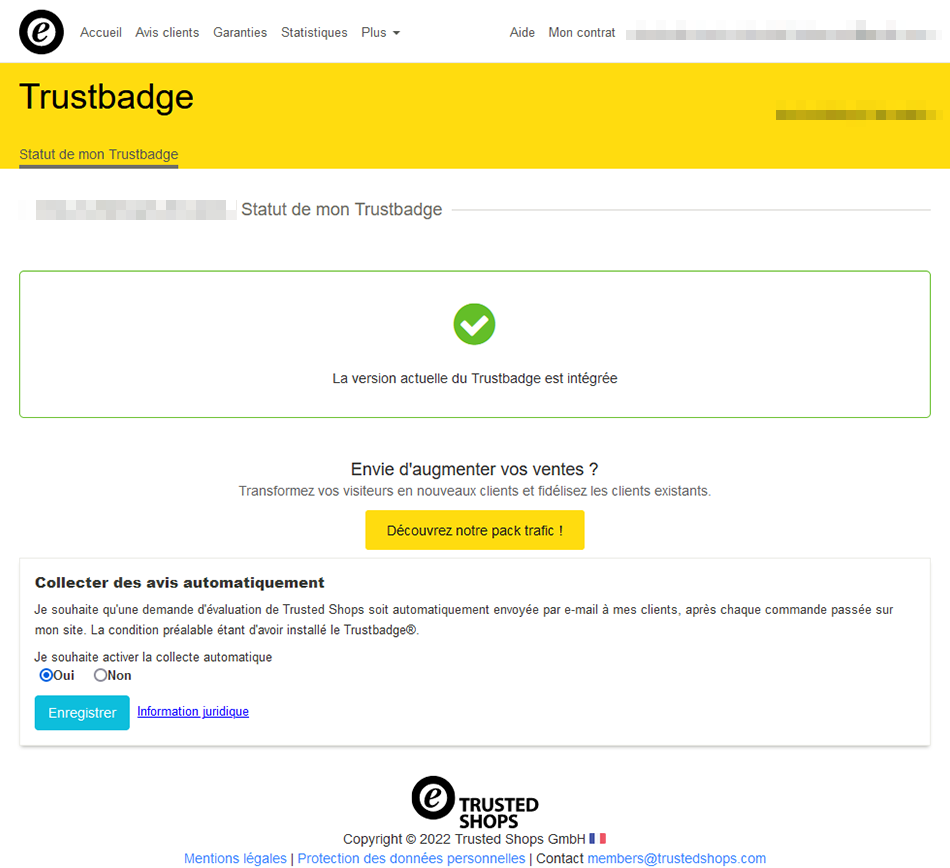
Task: Click the French flag icon in footer
Action: click(597, 838)
